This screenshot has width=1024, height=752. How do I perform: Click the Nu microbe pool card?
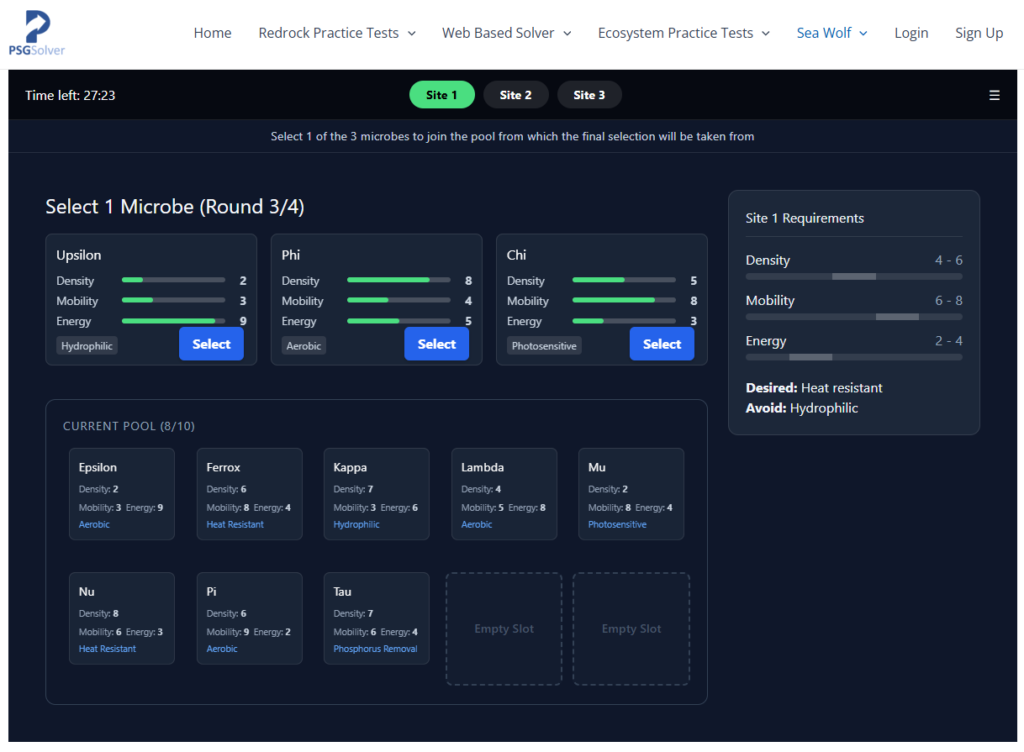click(x=121, y=618)
